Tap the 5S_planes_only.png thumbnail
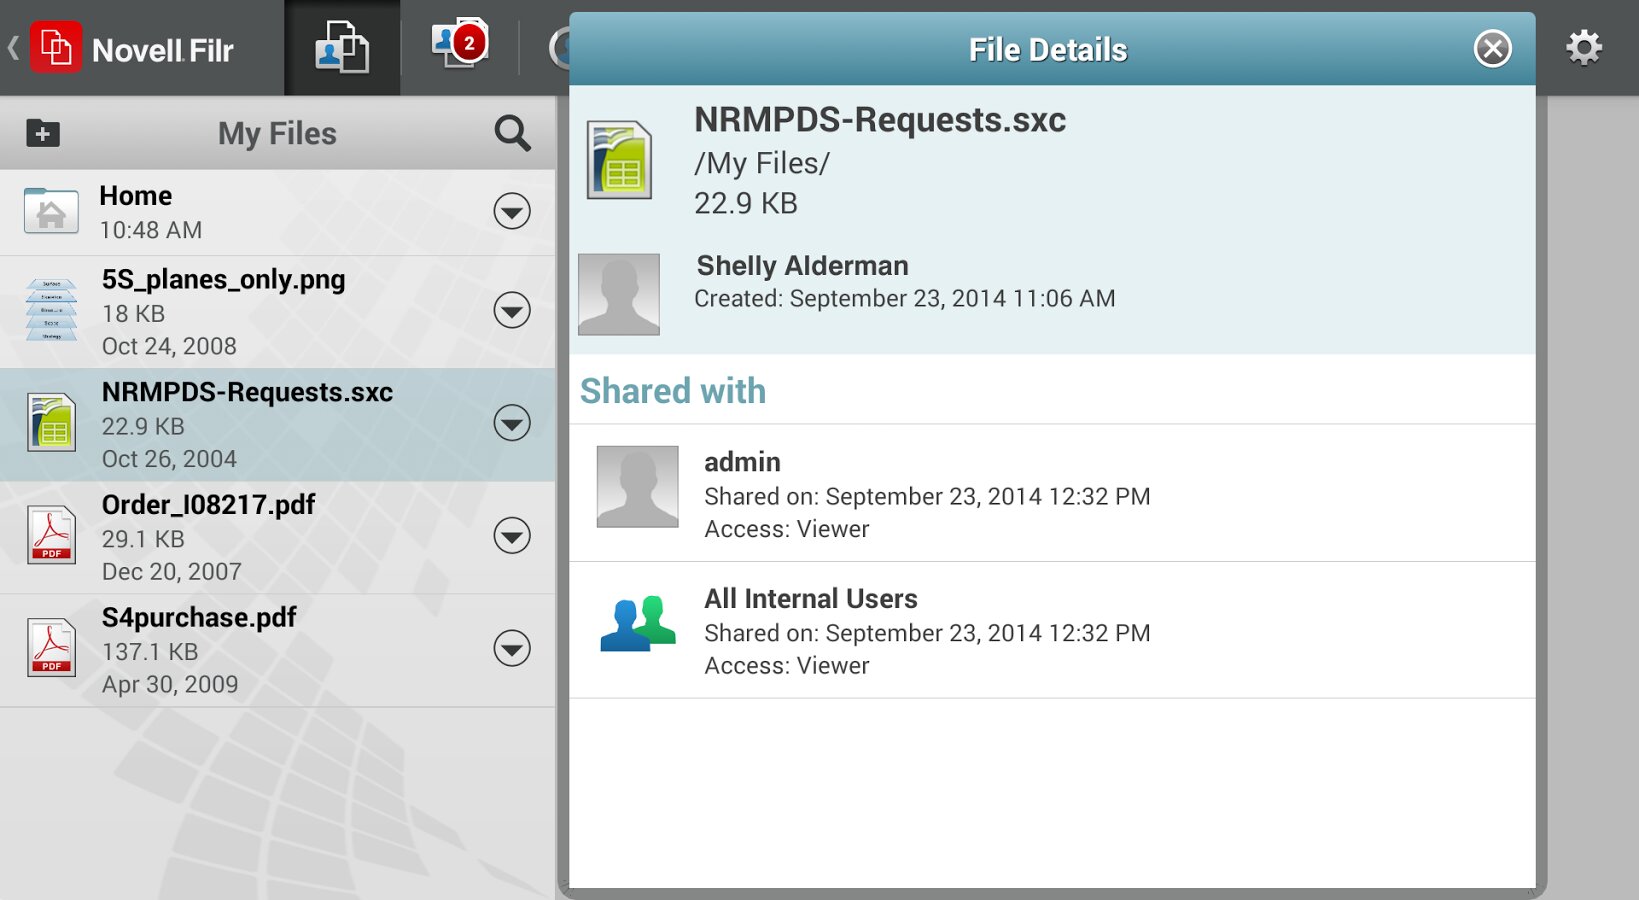This screenshot has height=900, width=1639. (x=51, y=311)
